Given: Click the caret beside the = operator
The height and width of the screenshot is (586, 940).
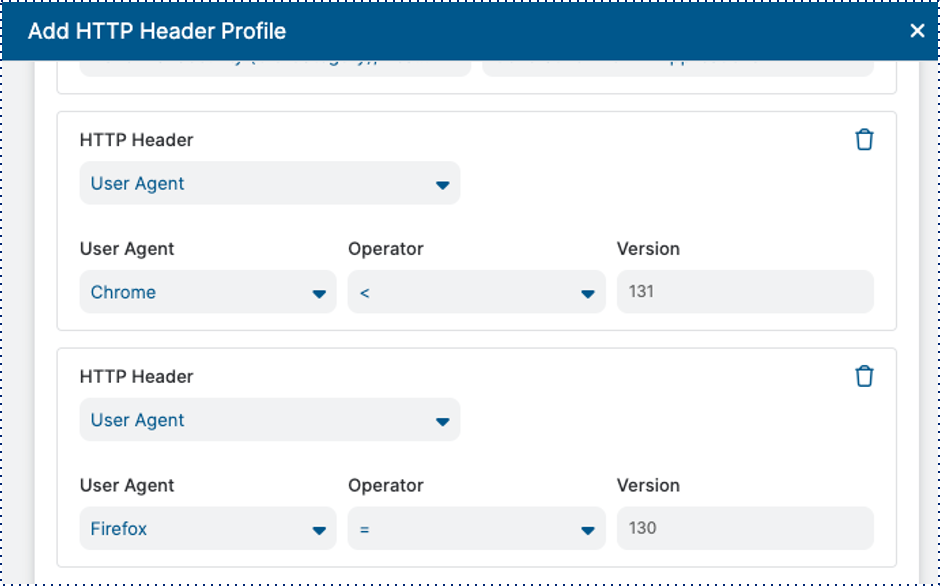Looking at the screenshot, I should (588, 530).
